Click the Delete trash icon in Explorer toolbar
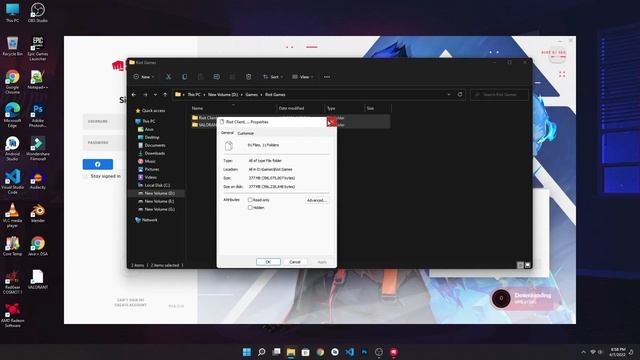Screen dimensions: 640x360 (x=249, y=77)
